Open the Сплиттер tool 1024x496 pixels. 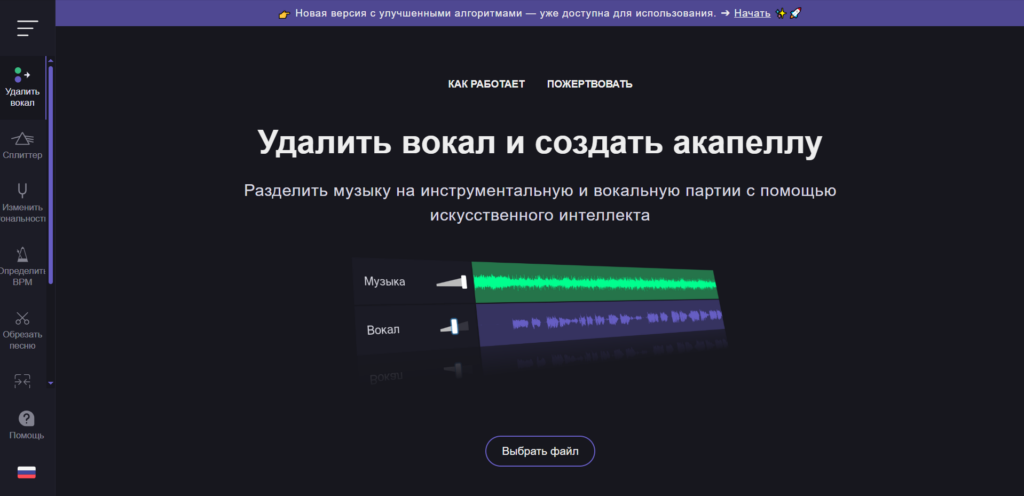22,146
